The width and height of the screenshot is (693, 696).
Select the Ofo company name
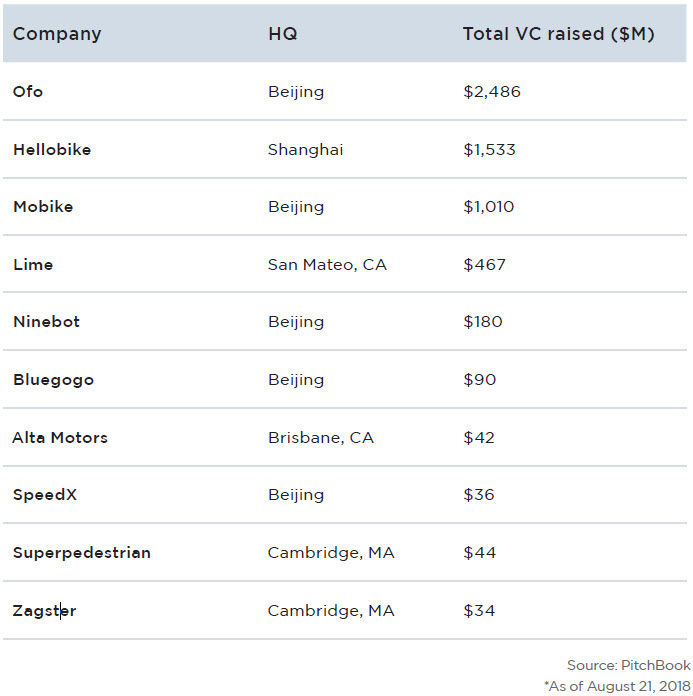click(x=28, y=92)
